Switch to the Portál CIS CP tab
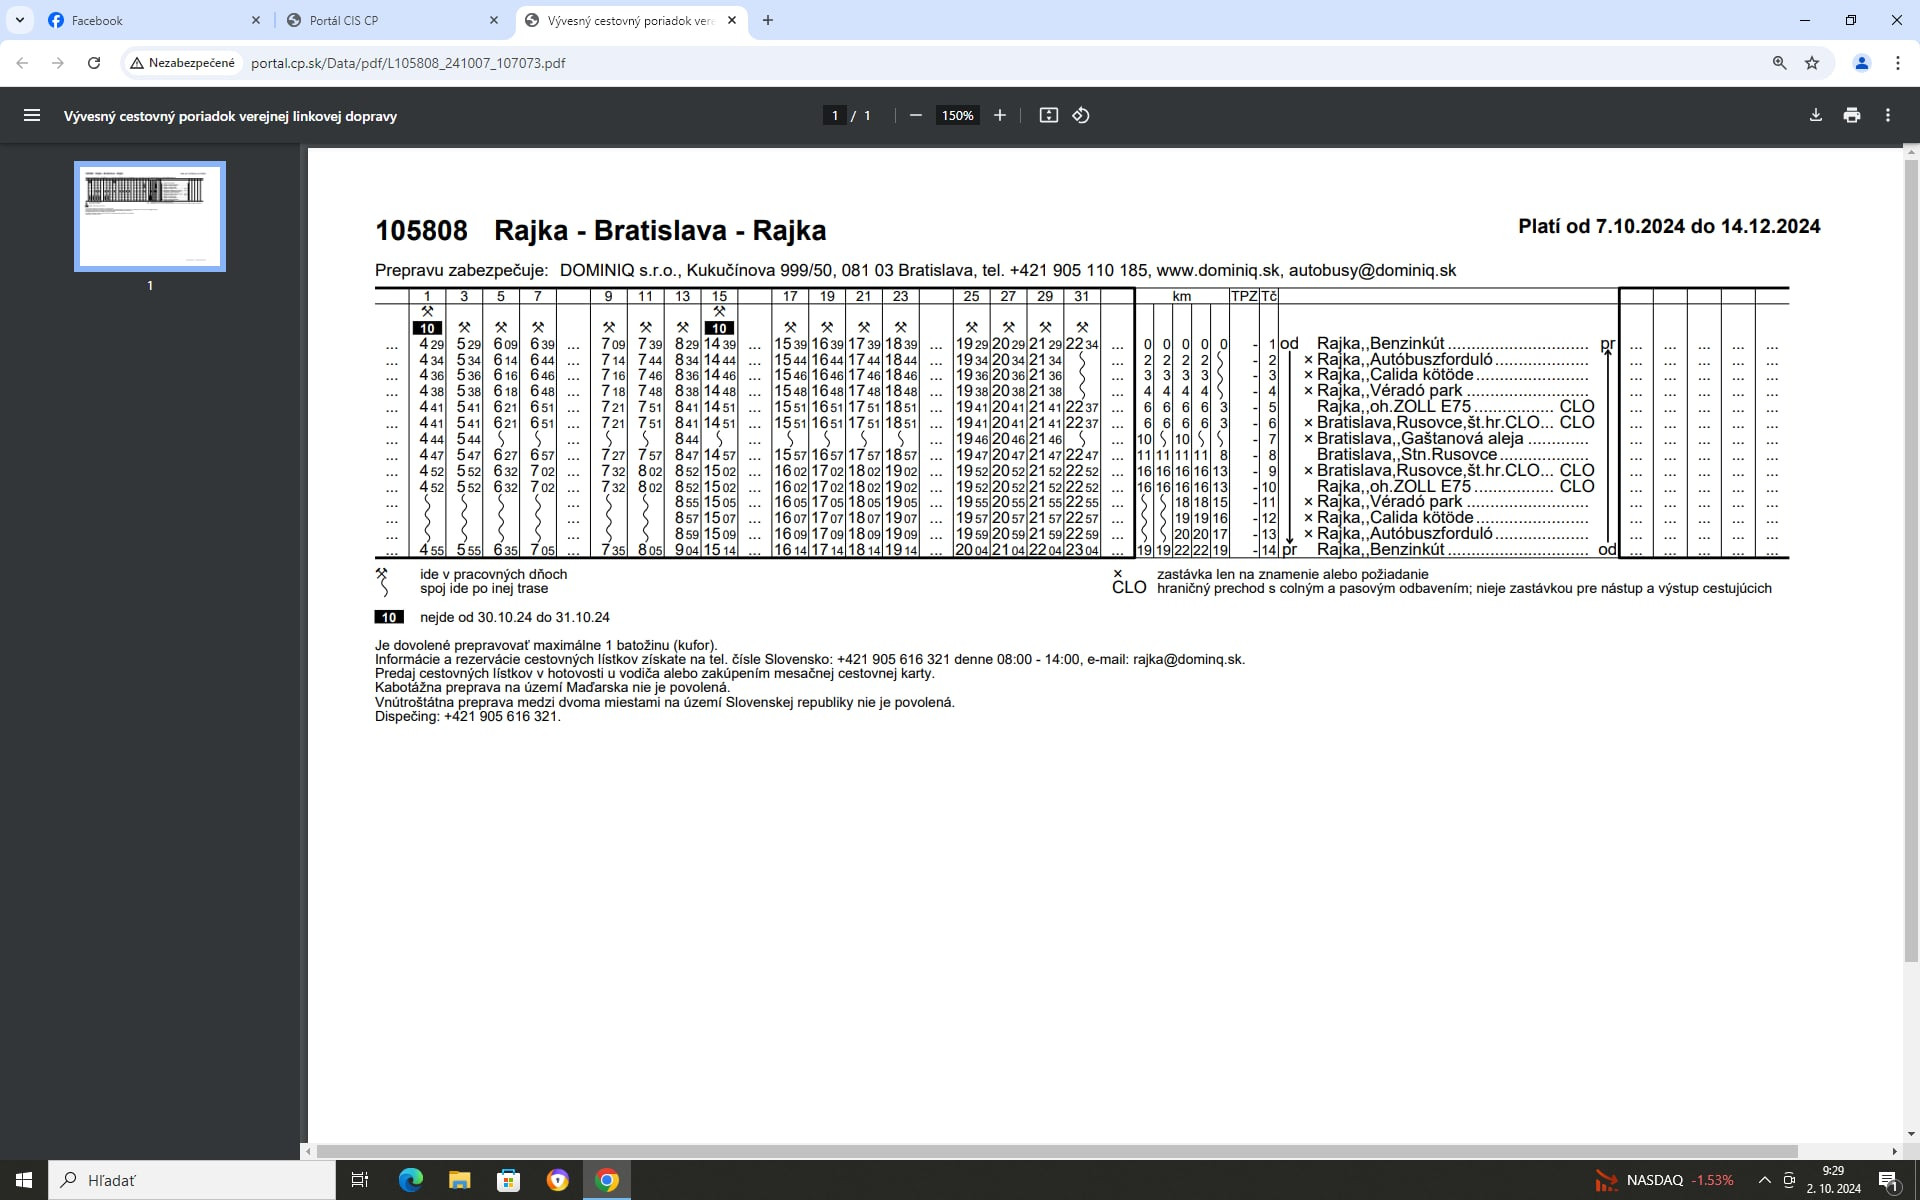 [x=380, y=20]
